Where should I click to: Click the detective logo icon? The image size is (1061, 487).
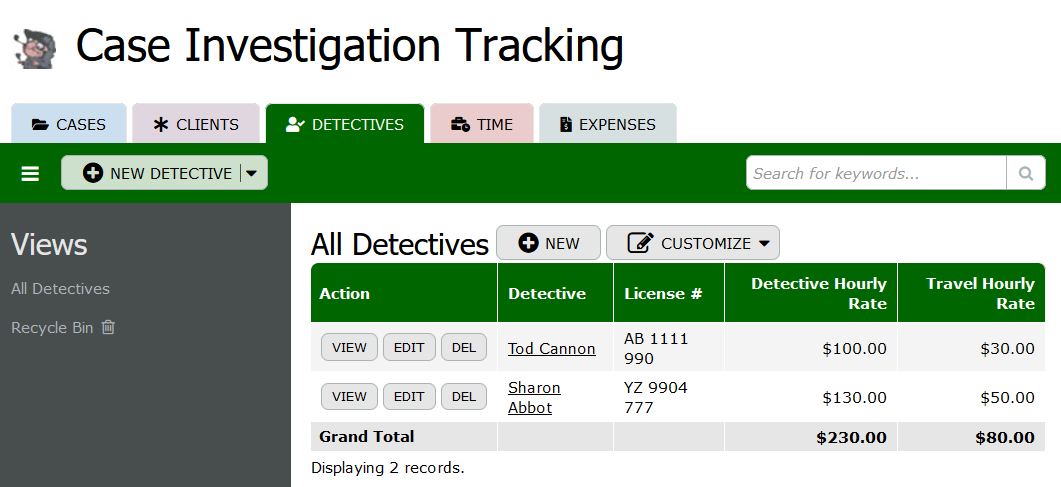tap(34, 48)
